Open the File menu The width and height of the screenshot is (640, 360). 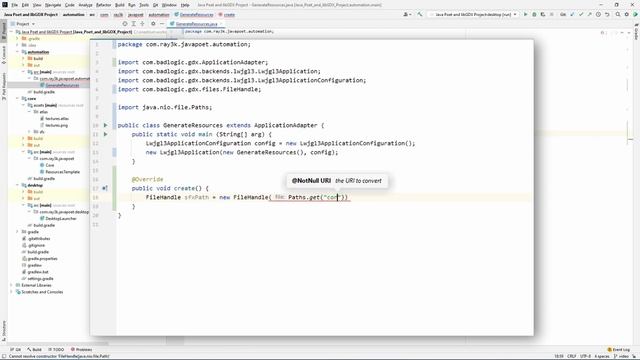(14, 5)
